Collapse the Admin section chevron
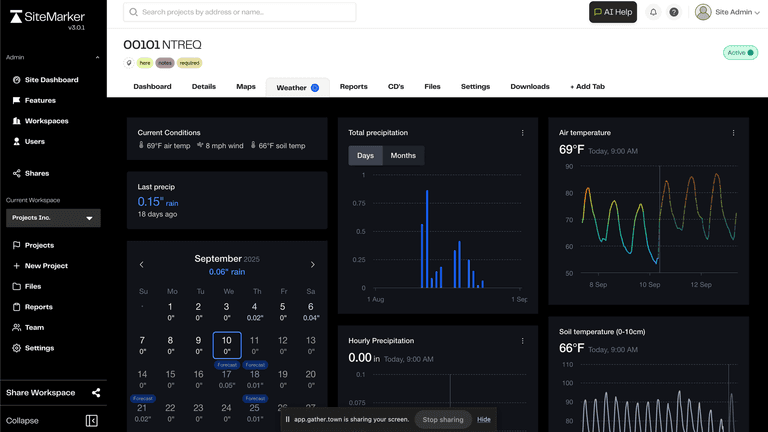The image size is (768, 432). click(x=97, y=58)
